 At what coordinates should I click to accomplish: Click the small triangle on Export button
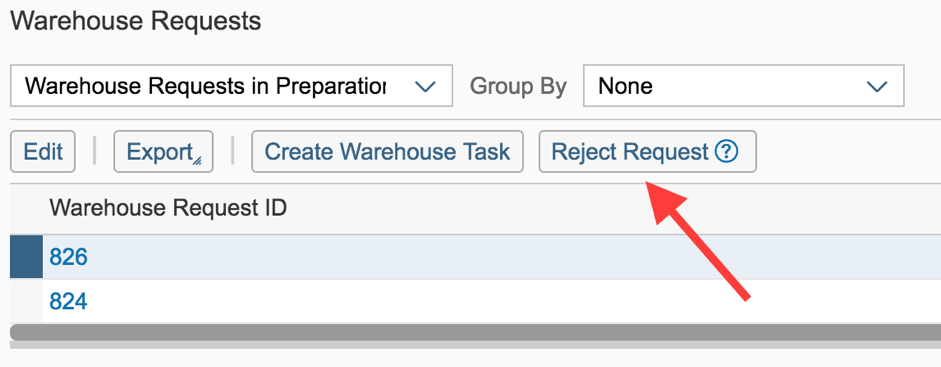pos(197,160)
